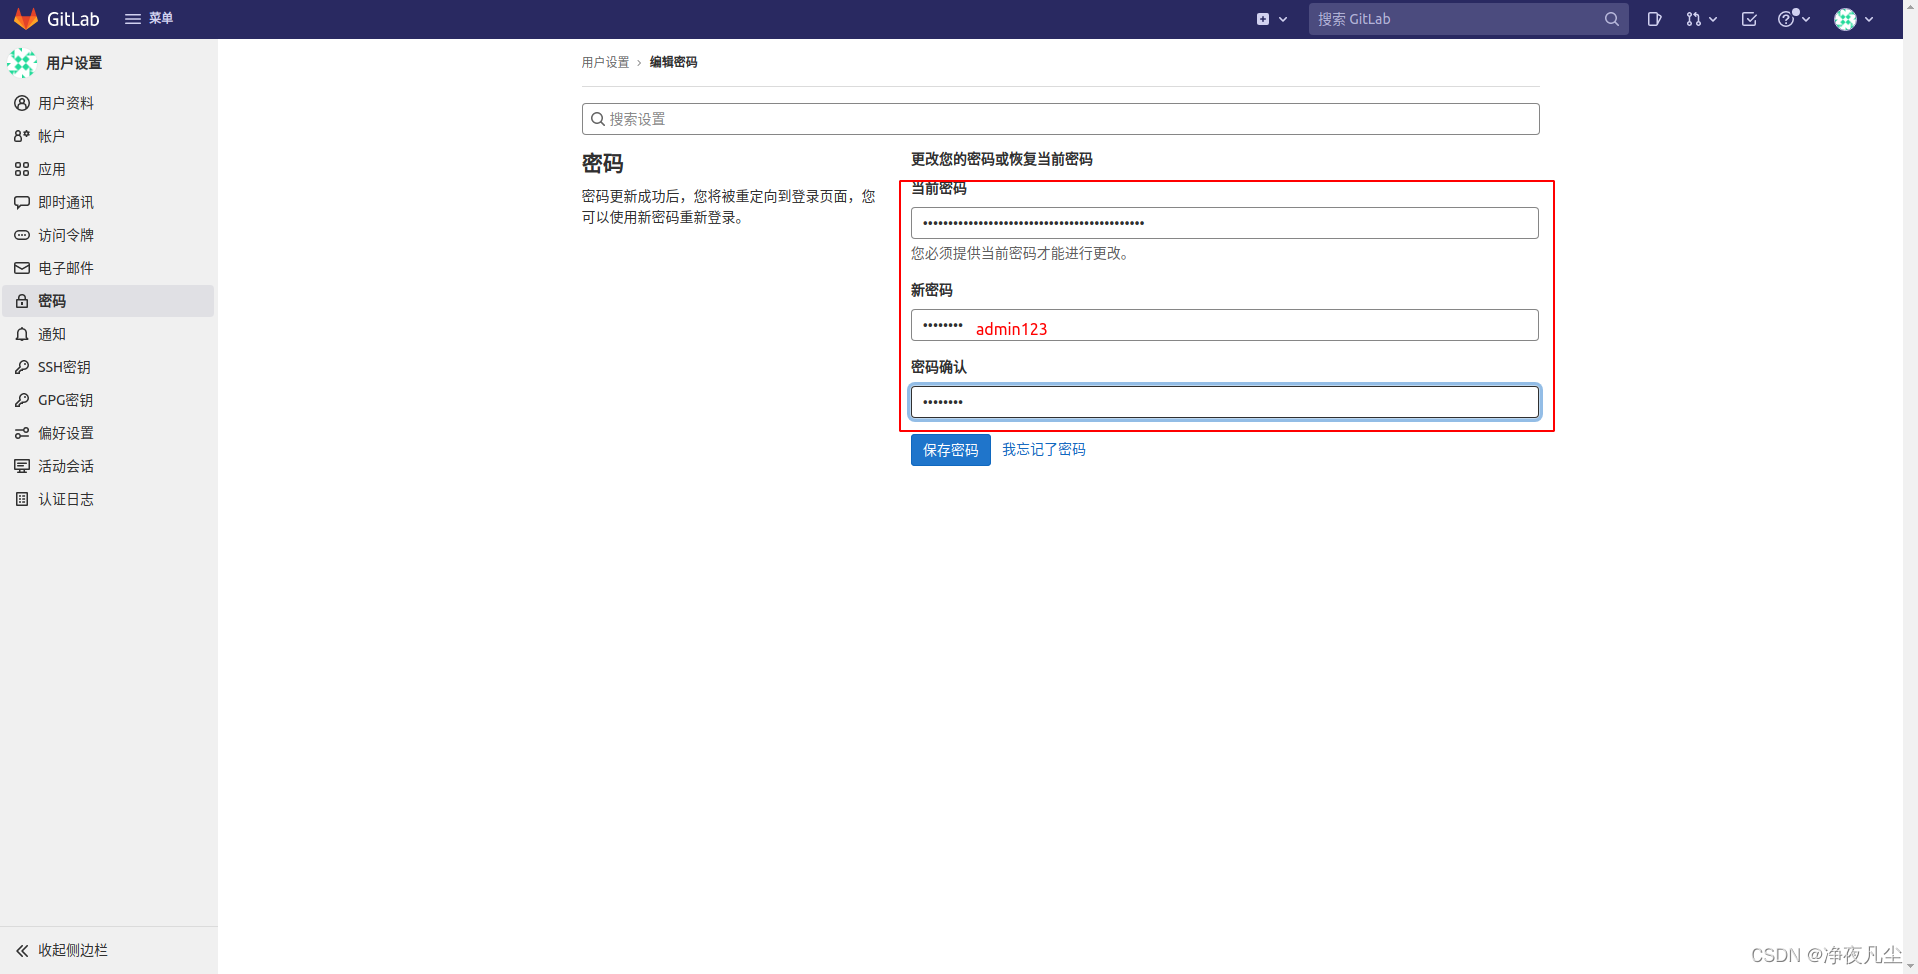Focus the 搜索设置 search box
The width and height of the screenshot is (1918, 974).
(x=1060, y=119)
